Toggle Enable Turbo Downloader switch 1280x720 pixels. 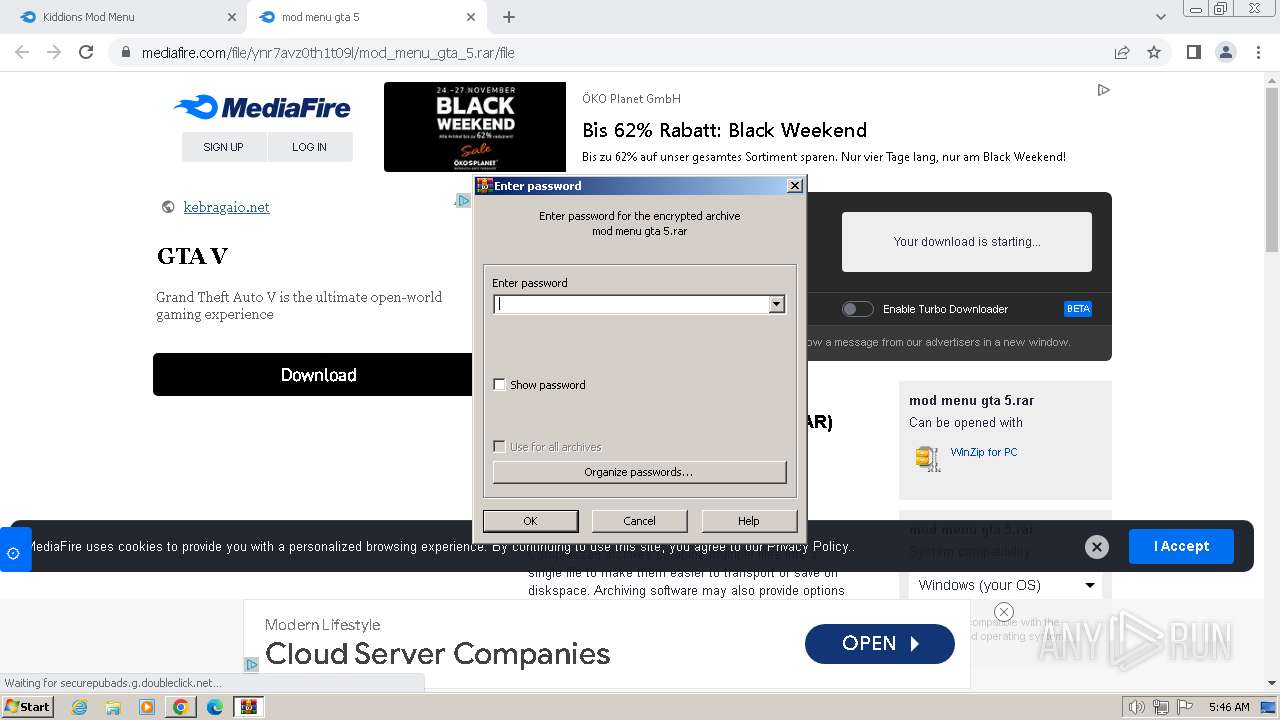click(857, 309)
